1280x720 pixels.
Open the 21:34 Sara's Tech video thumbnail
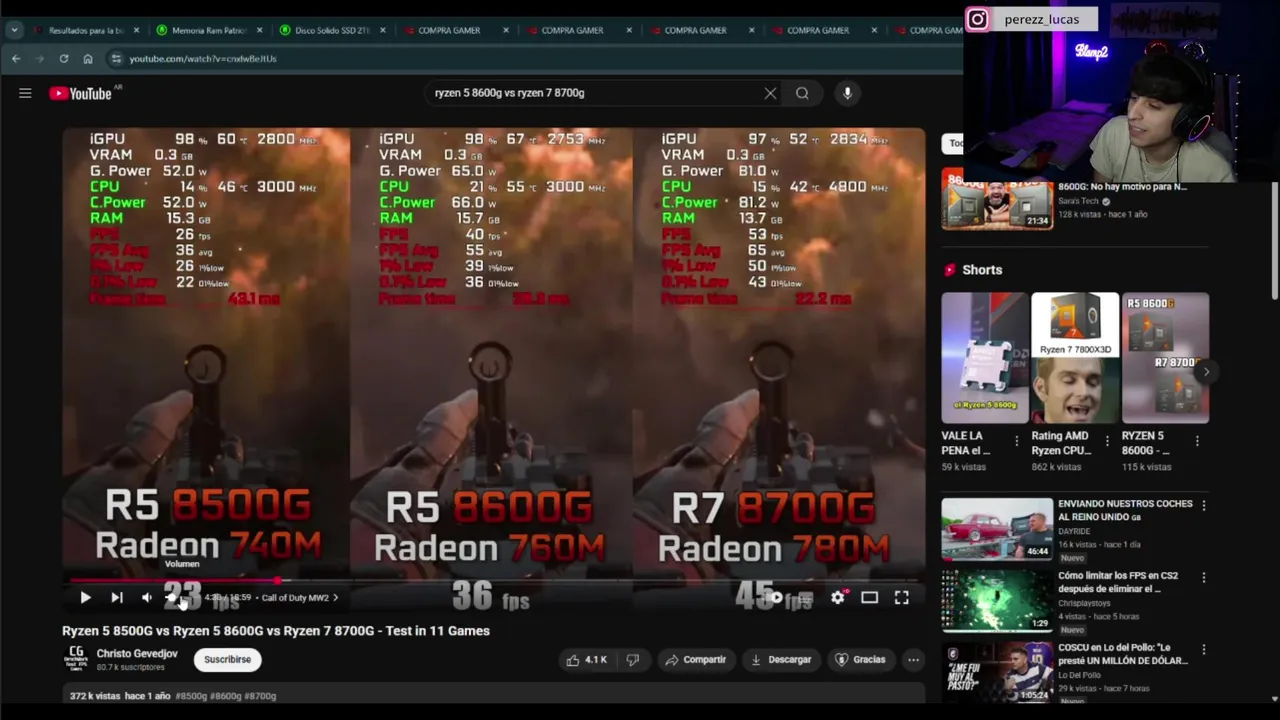click(x=997, y=199)
